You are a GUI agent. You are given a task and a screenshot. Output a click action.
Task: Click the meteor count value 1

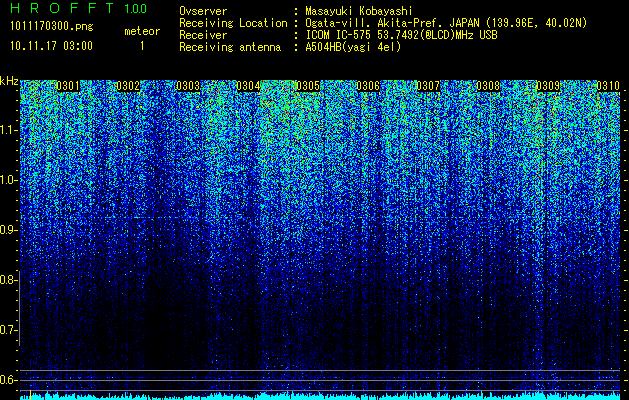(x=142, y=46)
